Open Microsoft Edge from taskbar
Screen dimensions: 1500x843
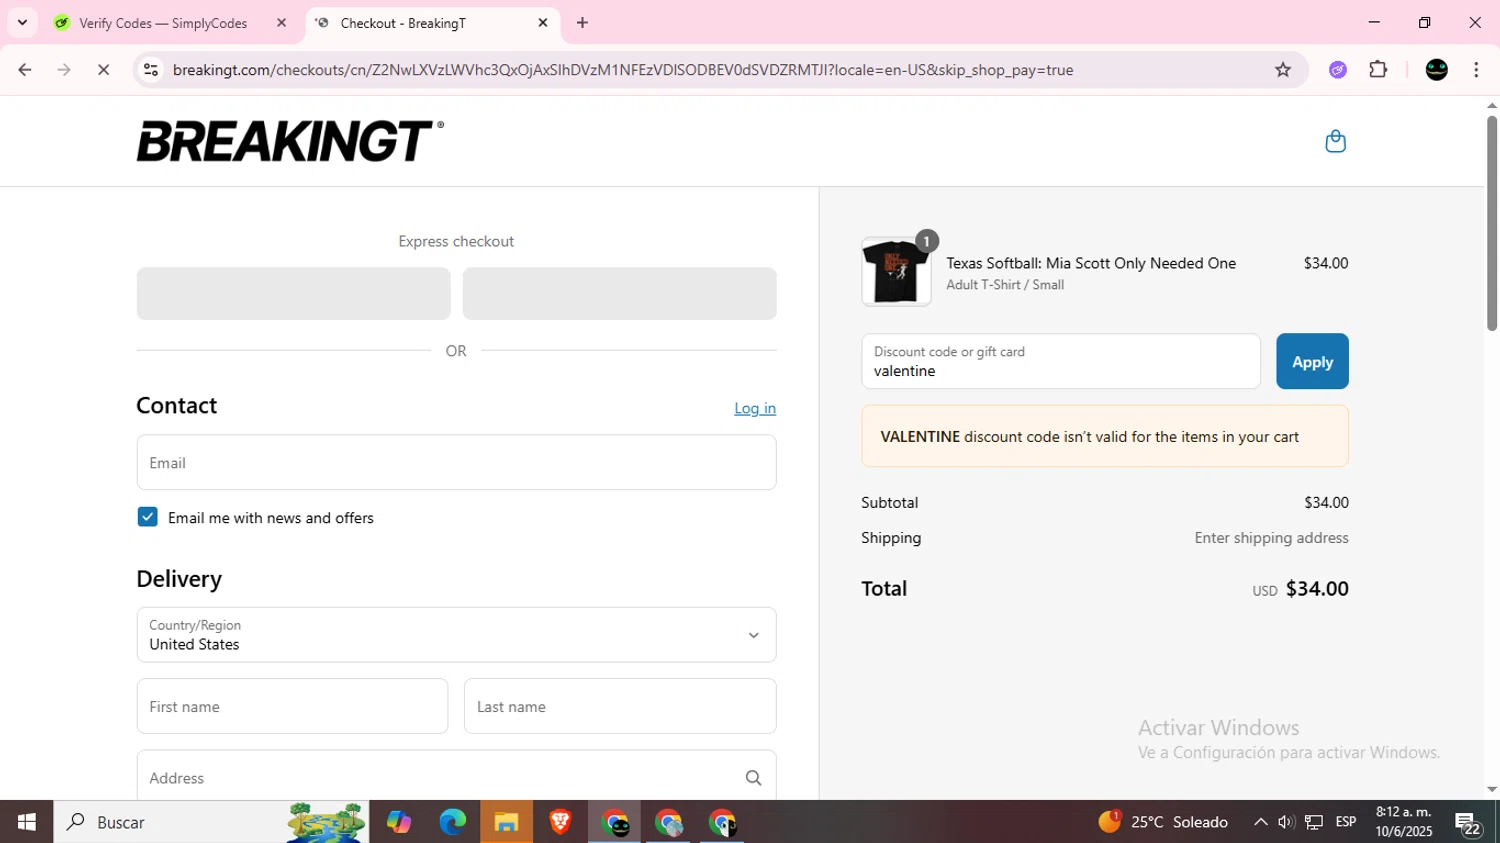(452, 822)
